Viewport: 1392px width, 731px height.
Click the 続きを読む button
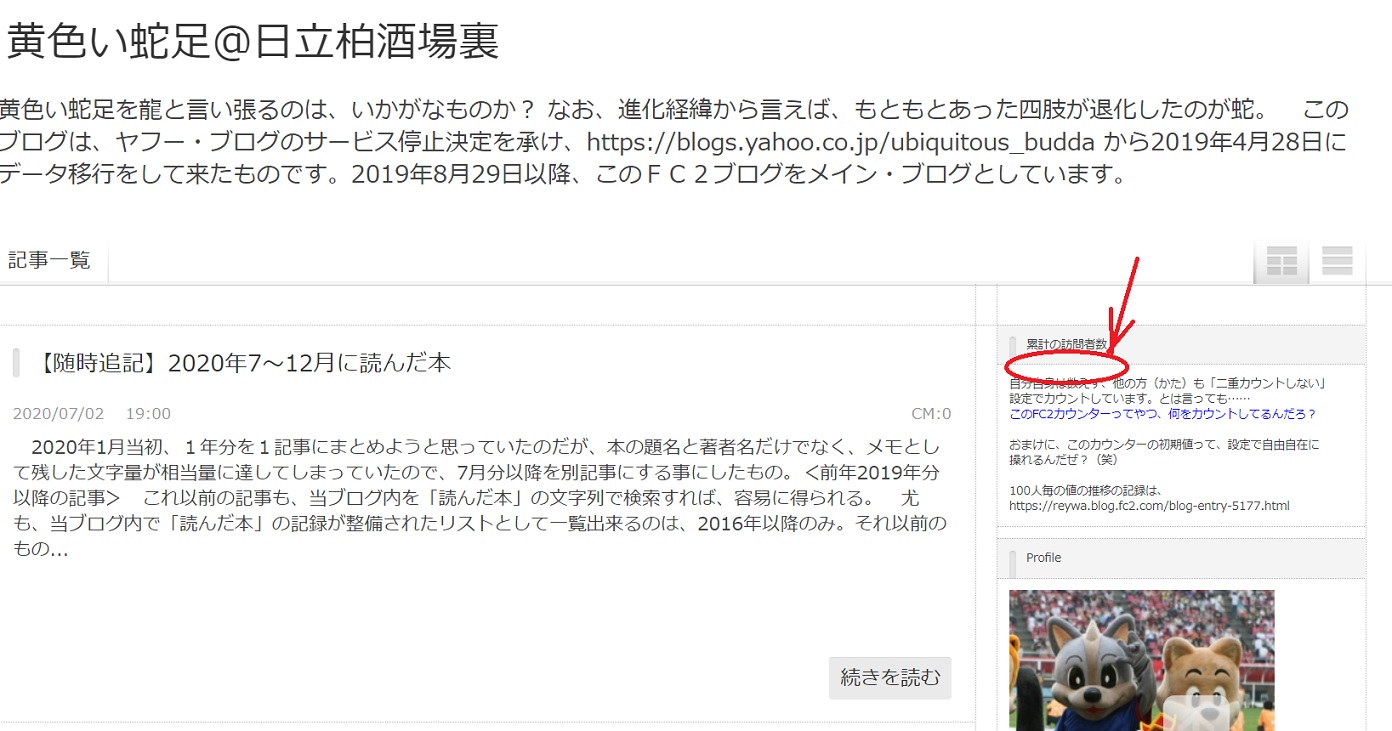pyautogui.click(x=890, y=678)
